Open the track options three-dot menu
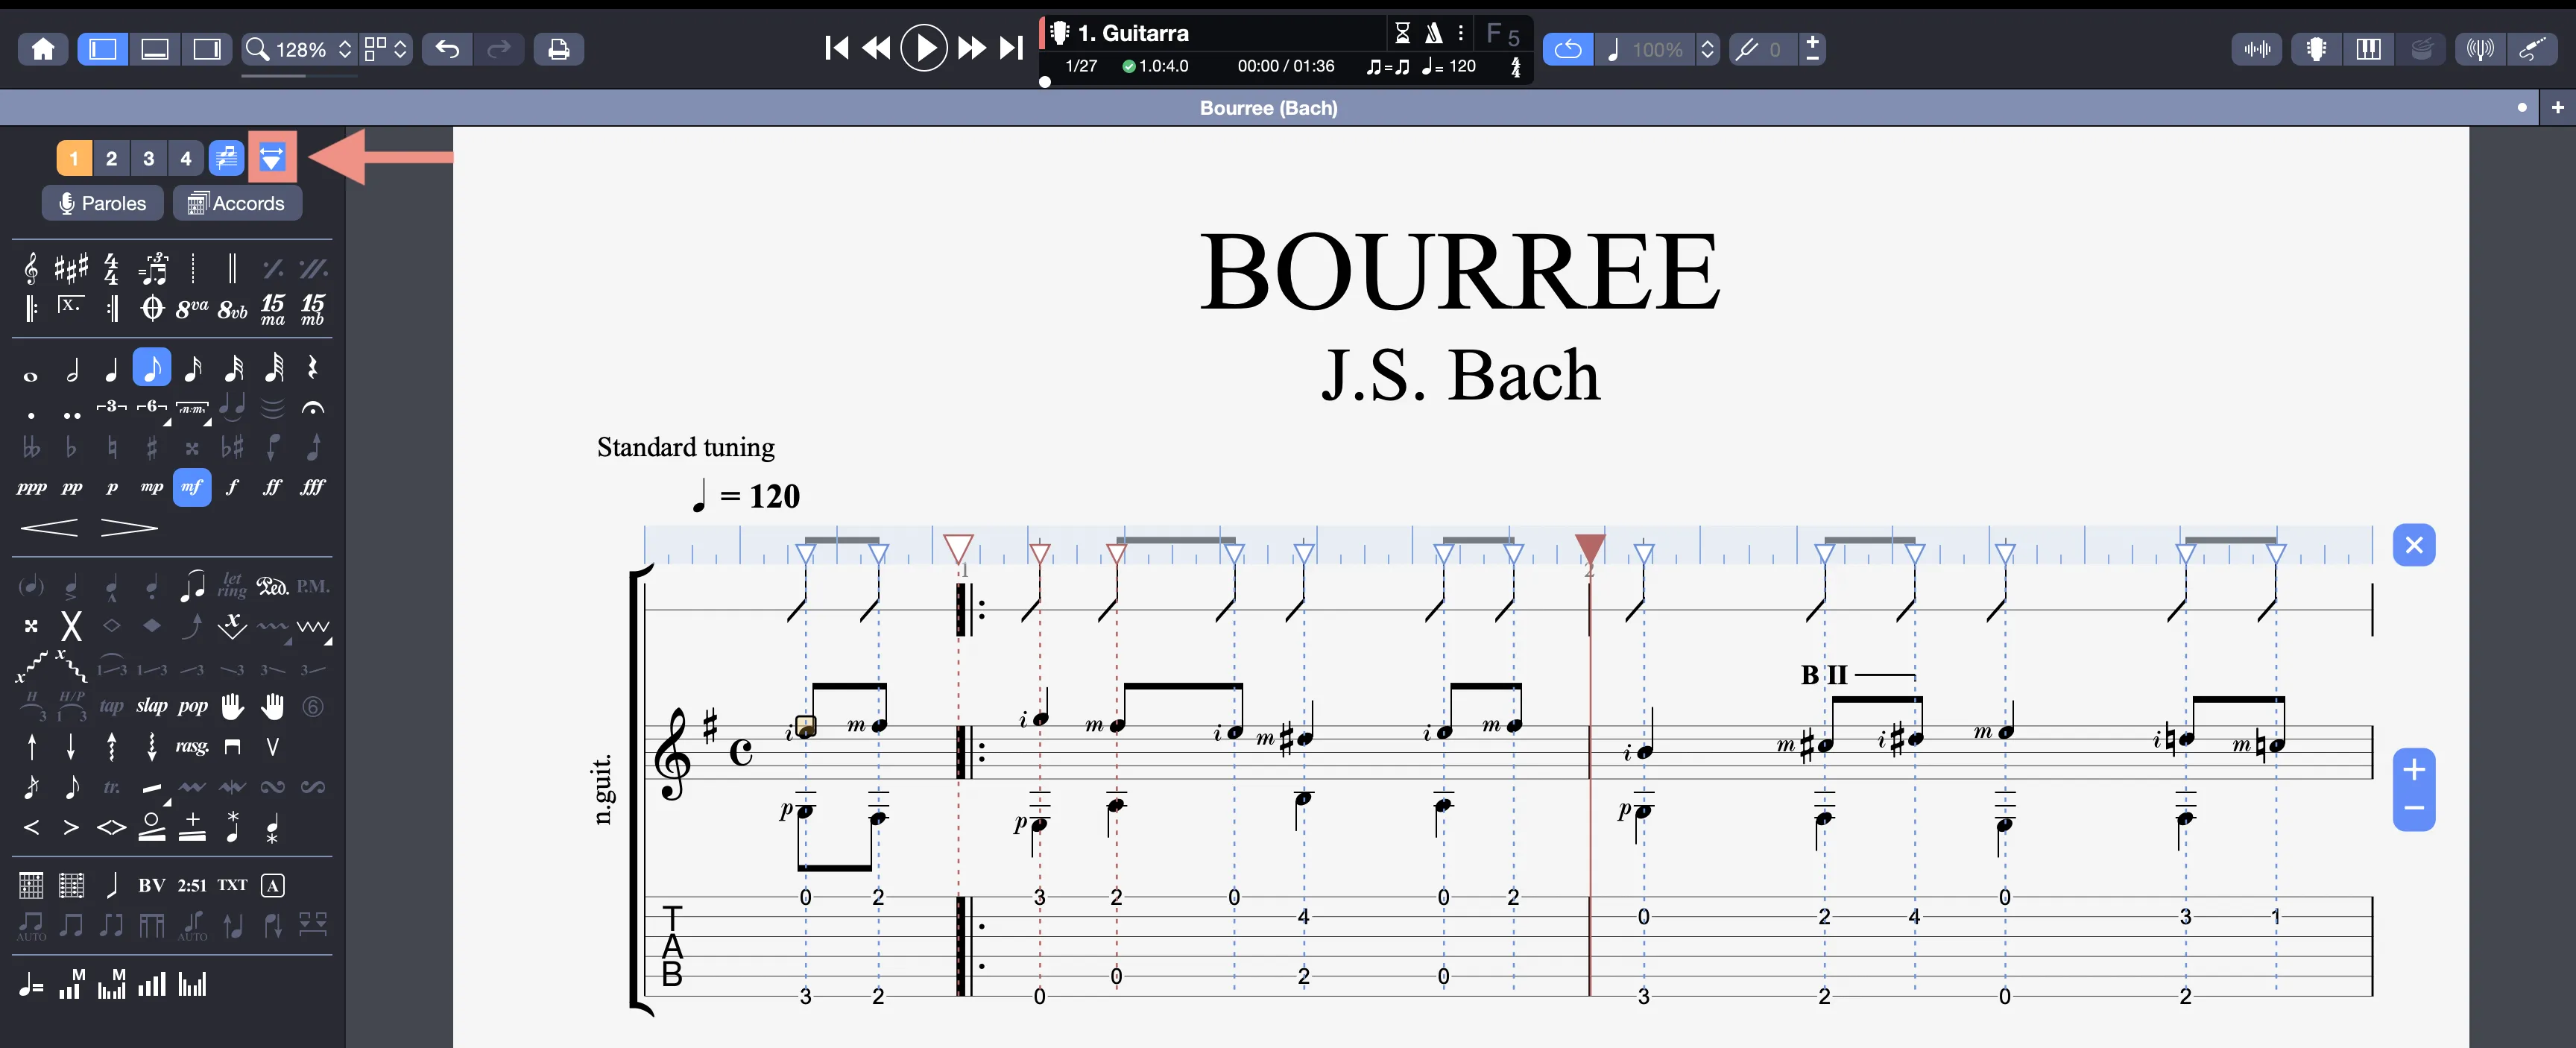This screenshot has height=1048, width=2576. tap(1461, 33)
